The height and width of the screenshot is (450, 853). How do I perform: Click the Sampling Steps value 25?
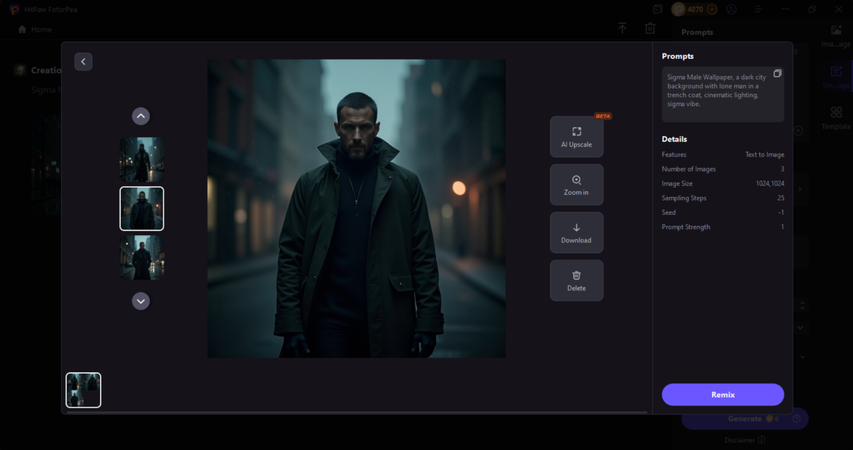(x=781, y=198)
